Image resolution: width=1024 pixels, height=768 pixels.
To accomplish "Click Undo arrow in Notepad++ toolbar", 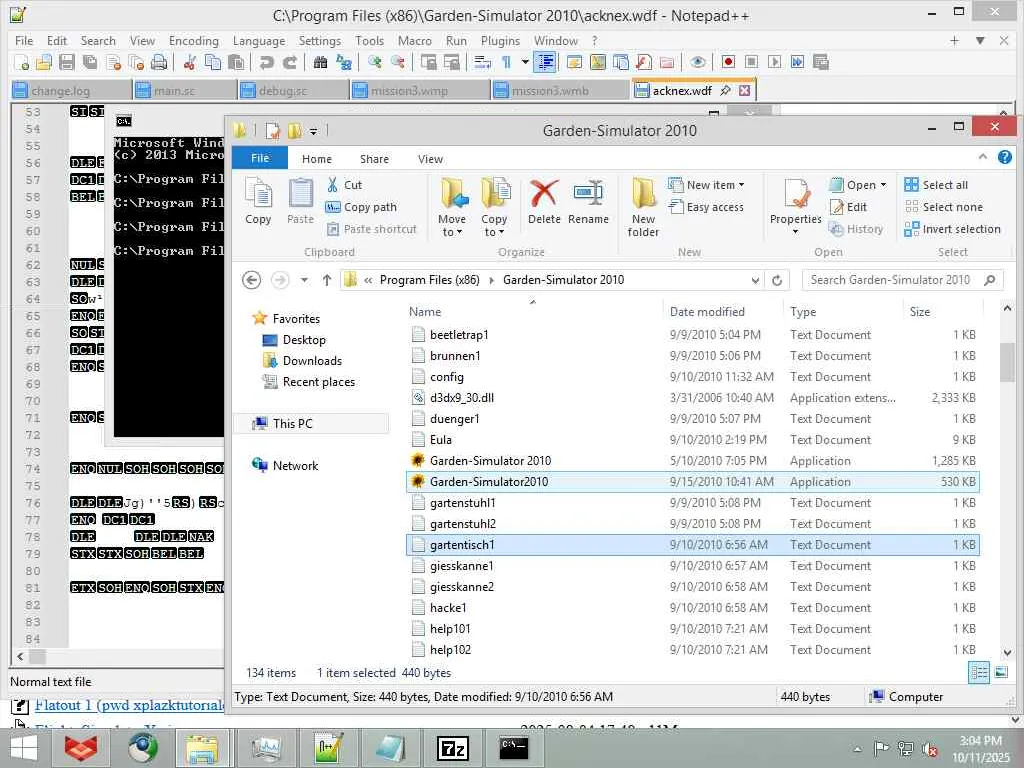I will 266,62.
